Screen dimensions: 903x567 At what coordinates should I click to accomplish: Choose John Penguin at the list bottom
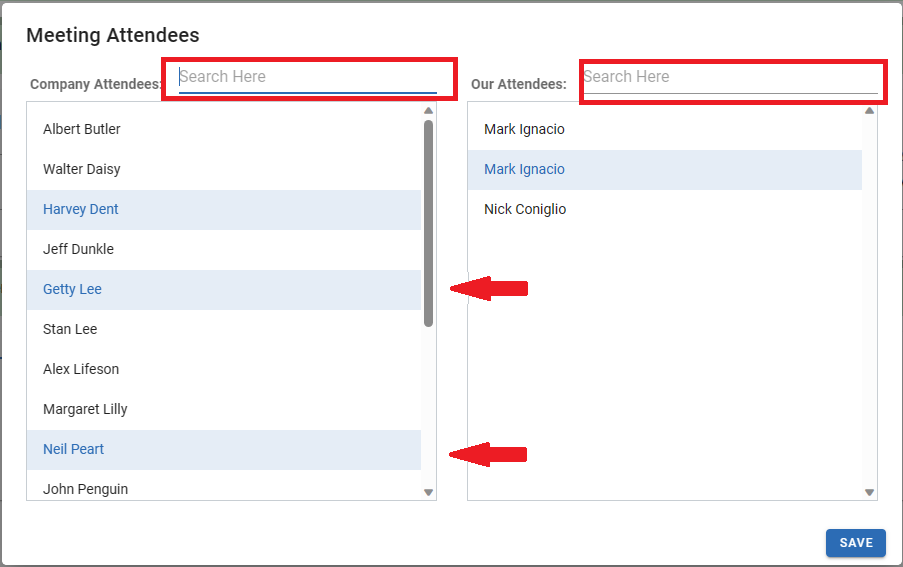pos(85,489)
